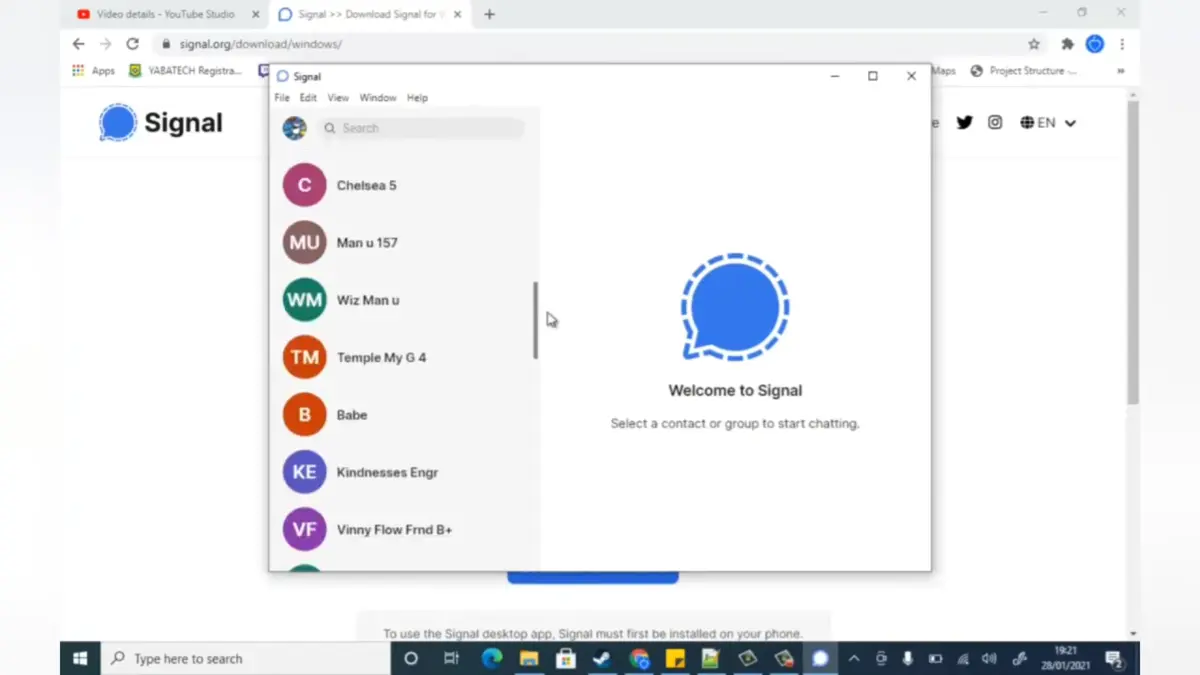The height and width of the screenshot is (675, 1200).
Task: Open the File menu in Signal
Action: point(282,98)
